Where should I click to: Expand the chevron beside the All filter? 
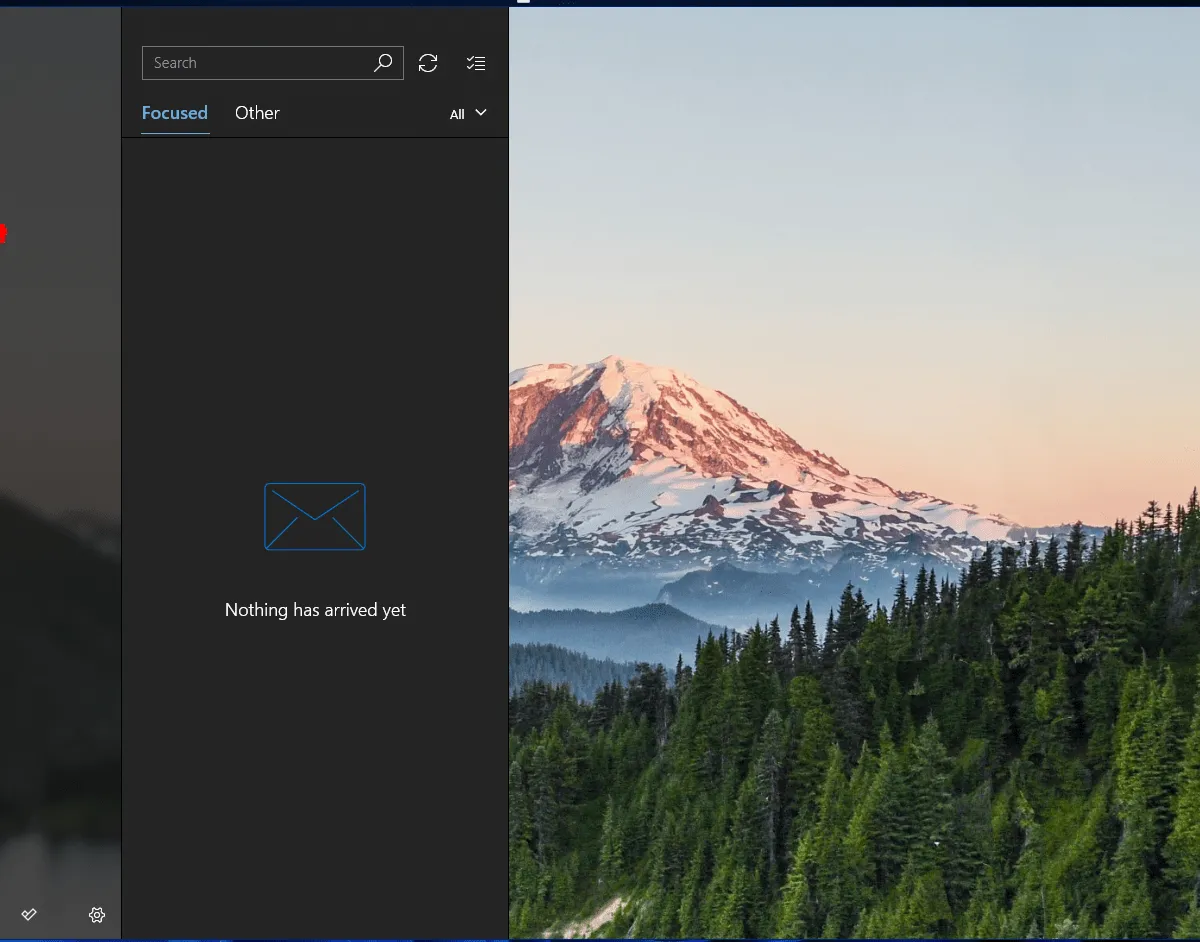(481, 113)
